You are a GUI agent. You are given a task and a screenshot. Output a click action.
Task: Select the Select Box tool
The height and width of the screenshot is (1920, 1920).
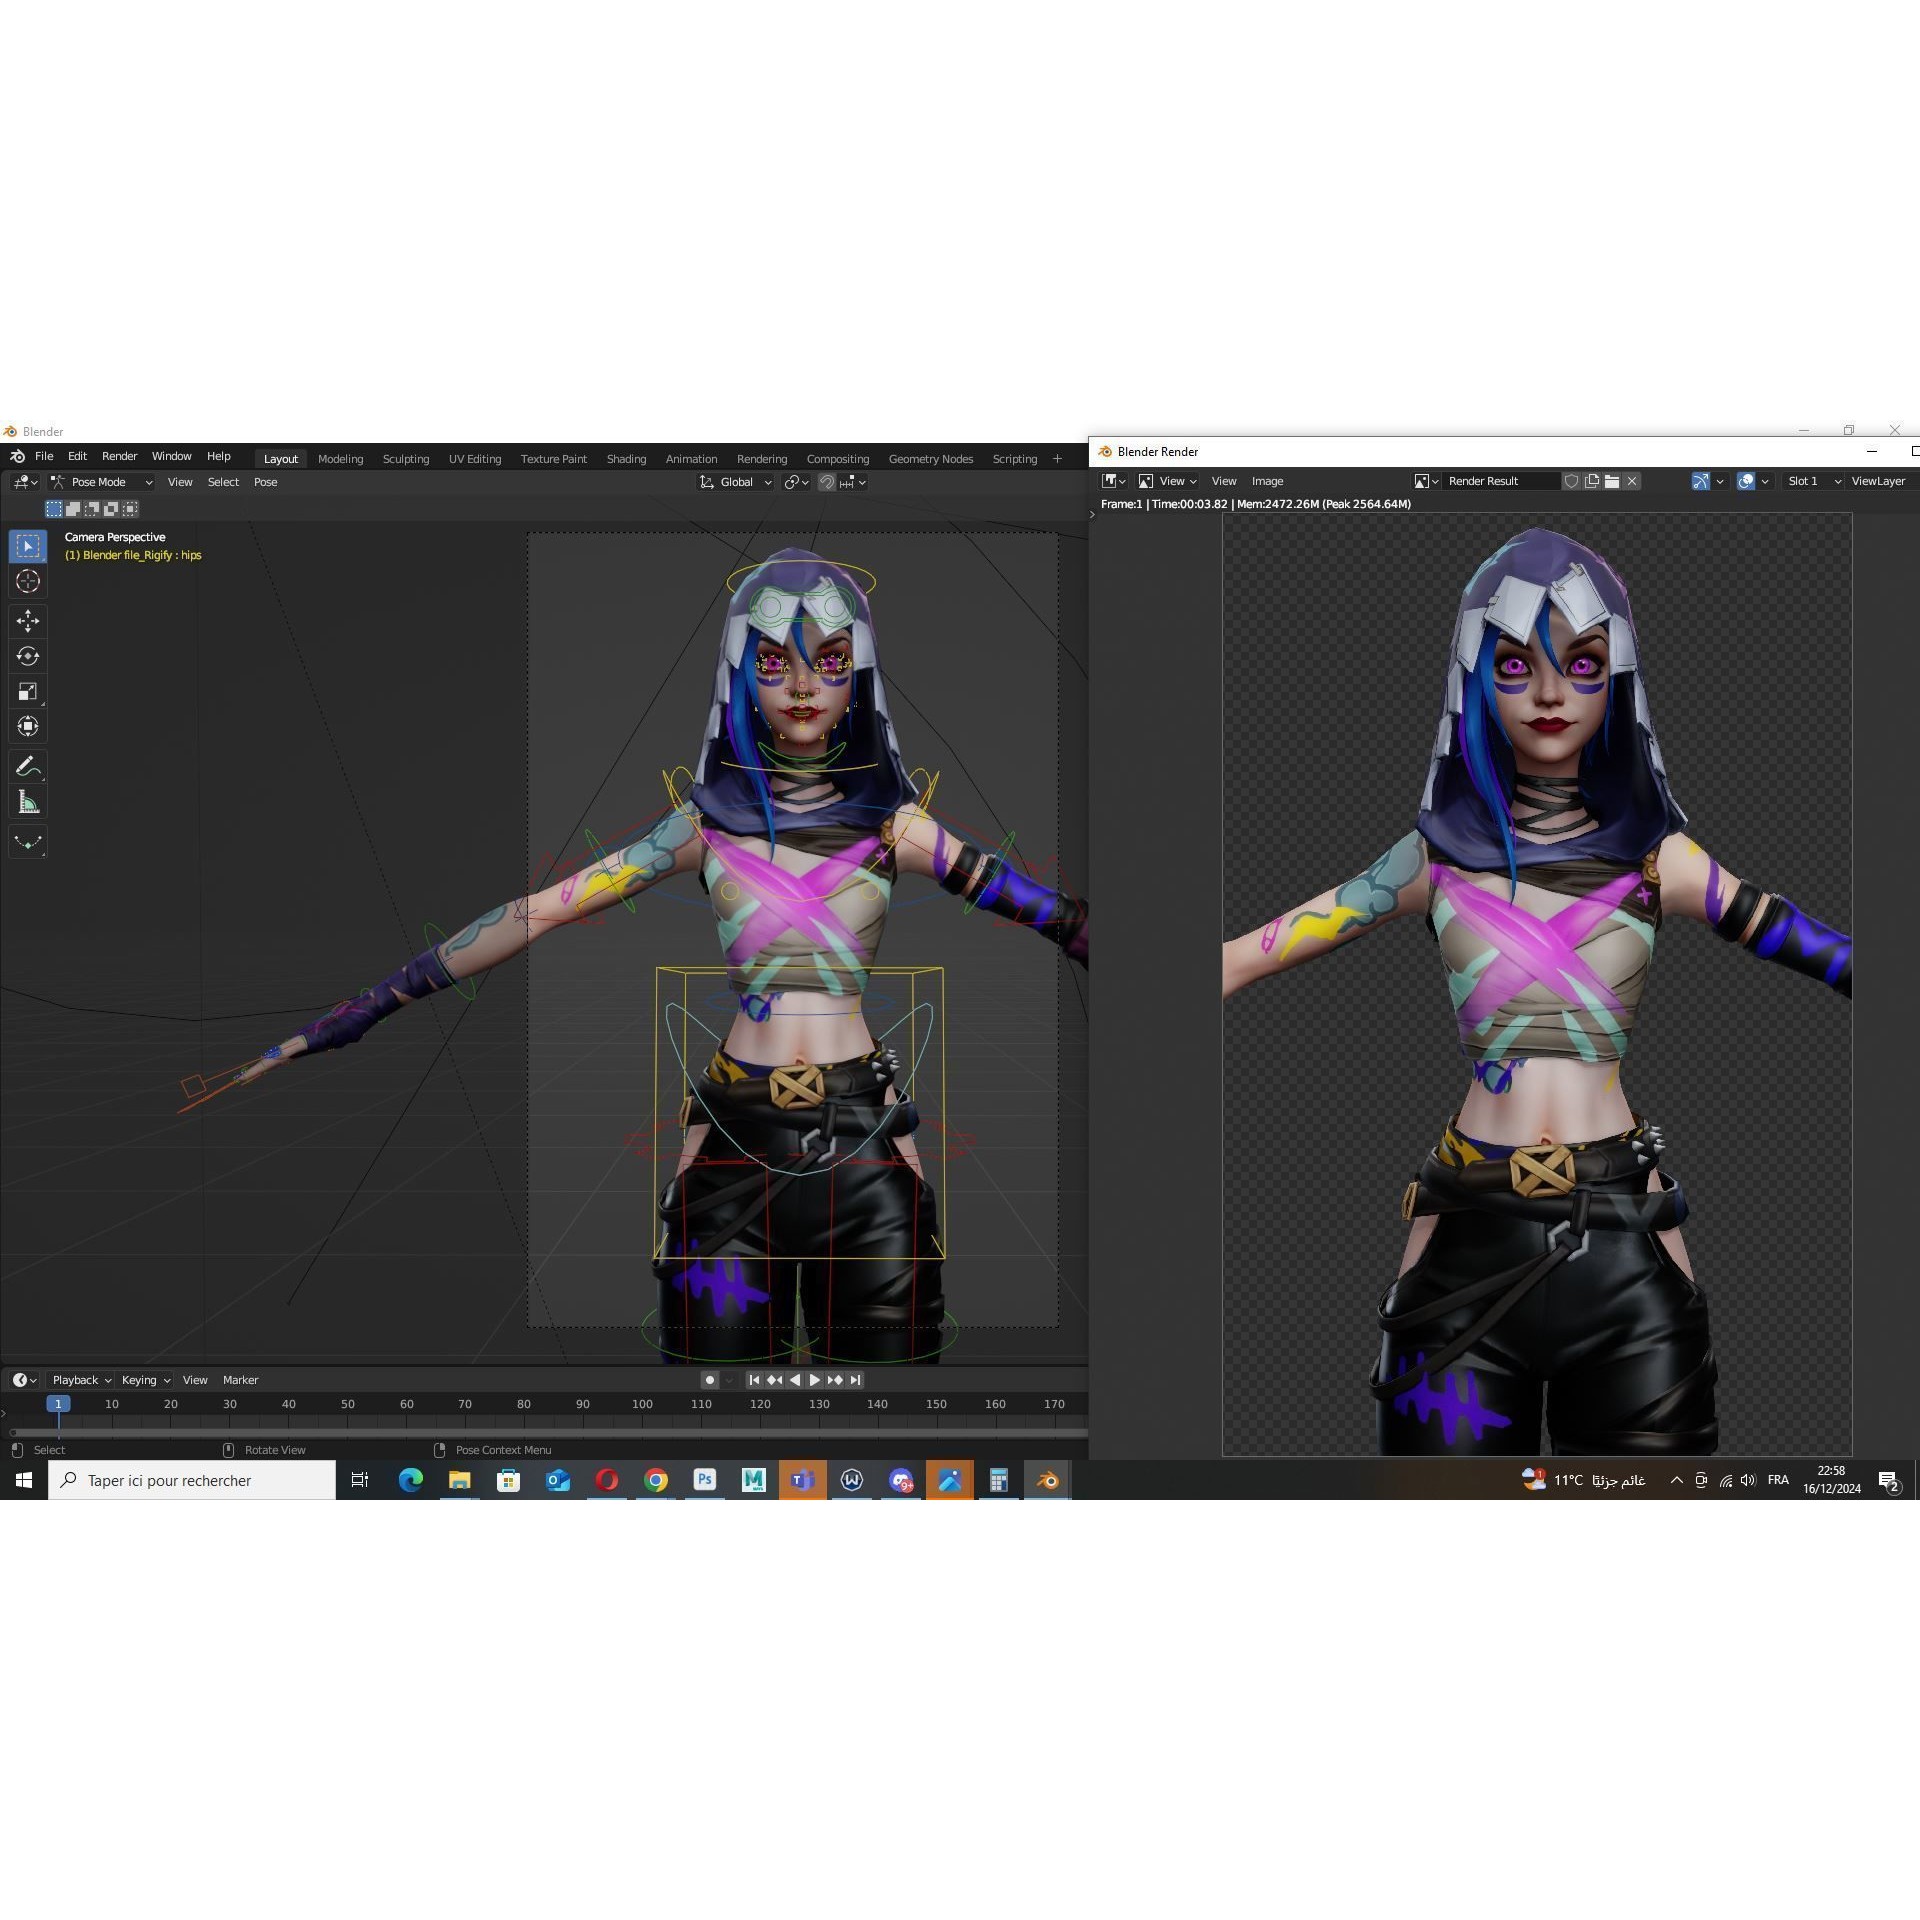[28, 546]
